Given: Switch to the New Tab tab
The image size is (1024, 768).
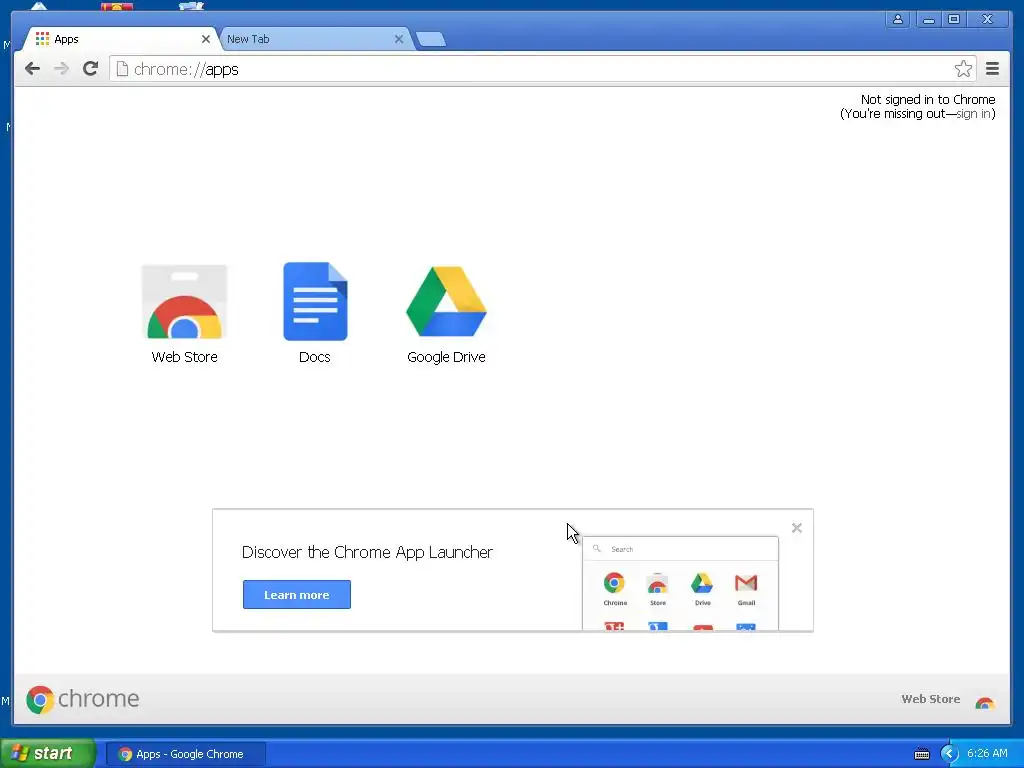Looking at the screenshot, I should [316, 39].
